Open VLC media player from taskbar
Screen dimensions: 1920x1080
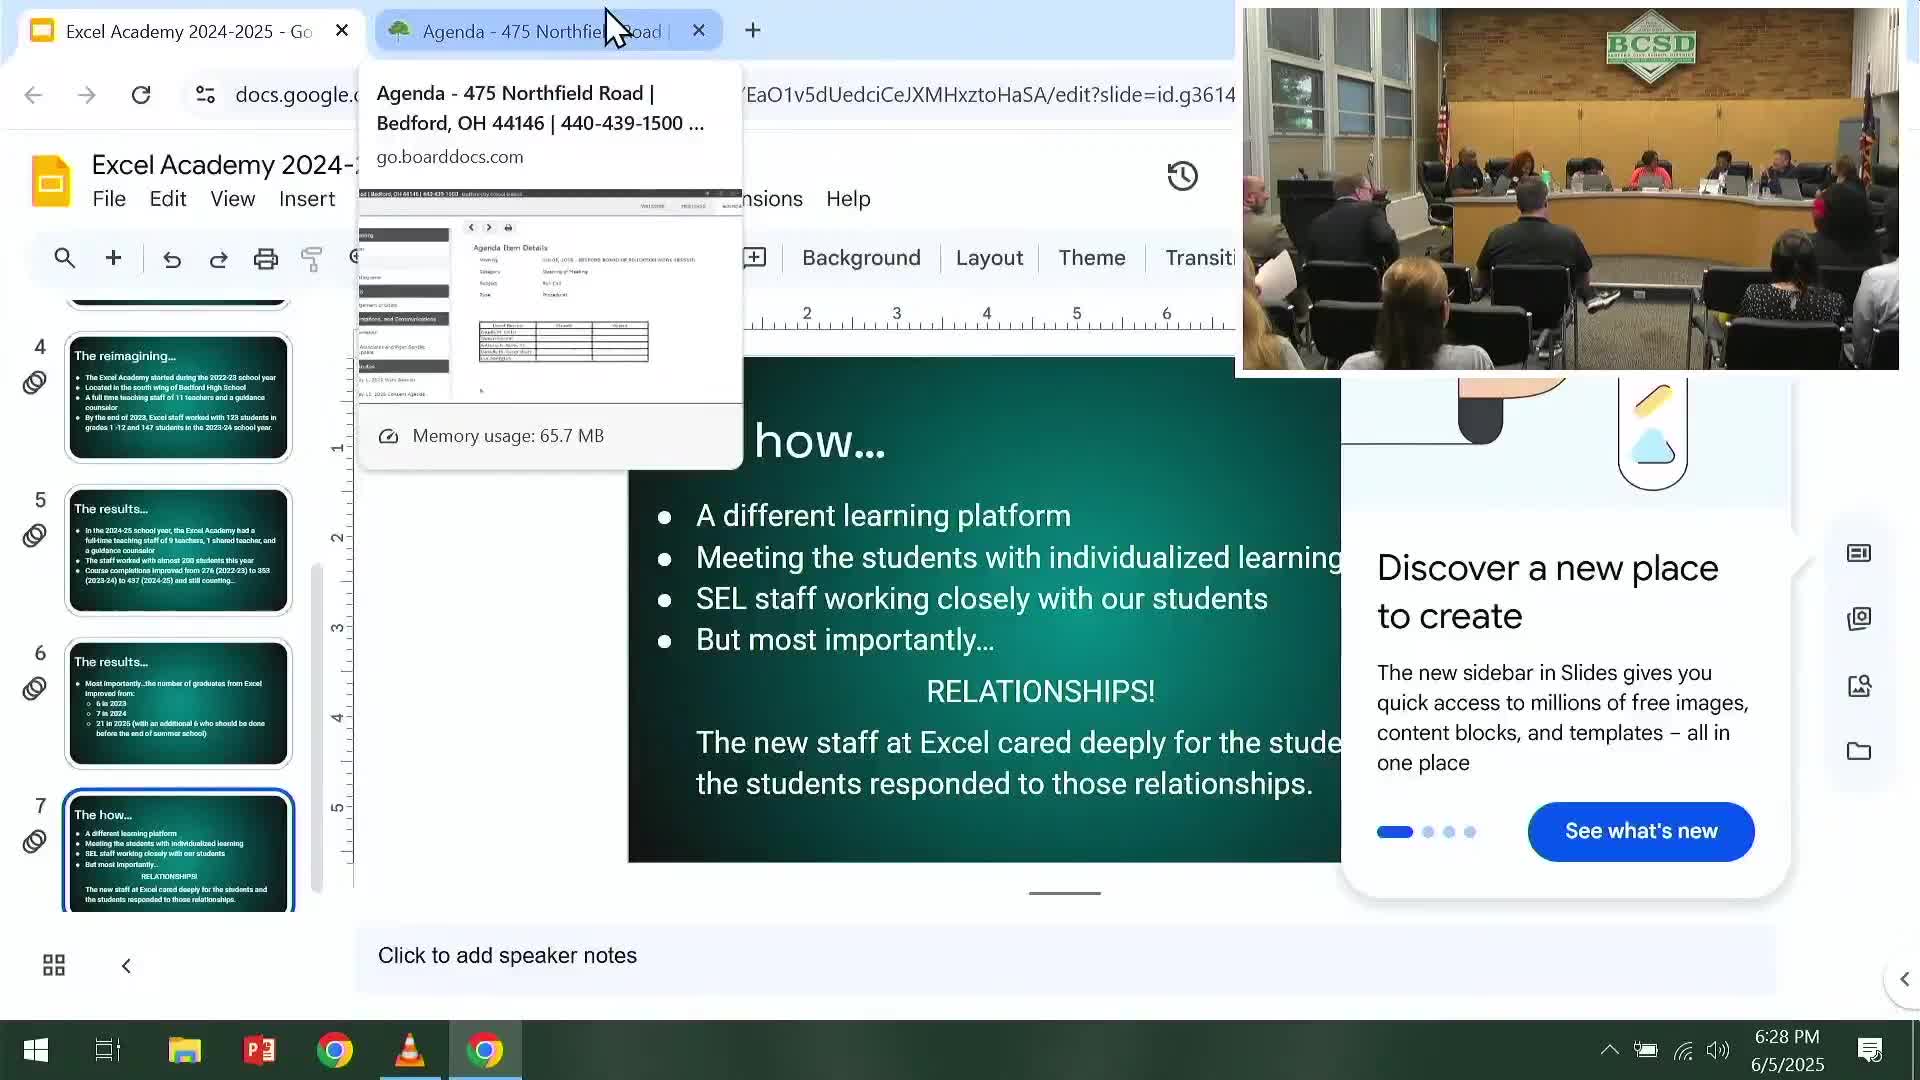pos(409,1050)
